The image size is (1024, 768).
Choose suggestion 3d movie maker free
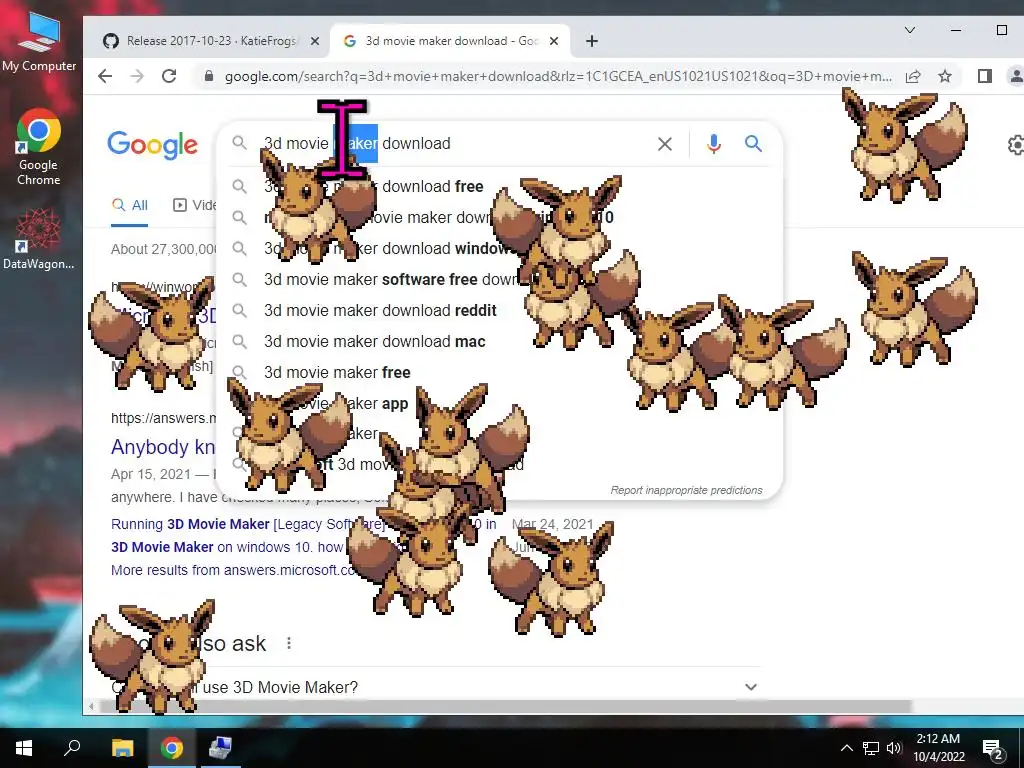(x=500, y=373)
